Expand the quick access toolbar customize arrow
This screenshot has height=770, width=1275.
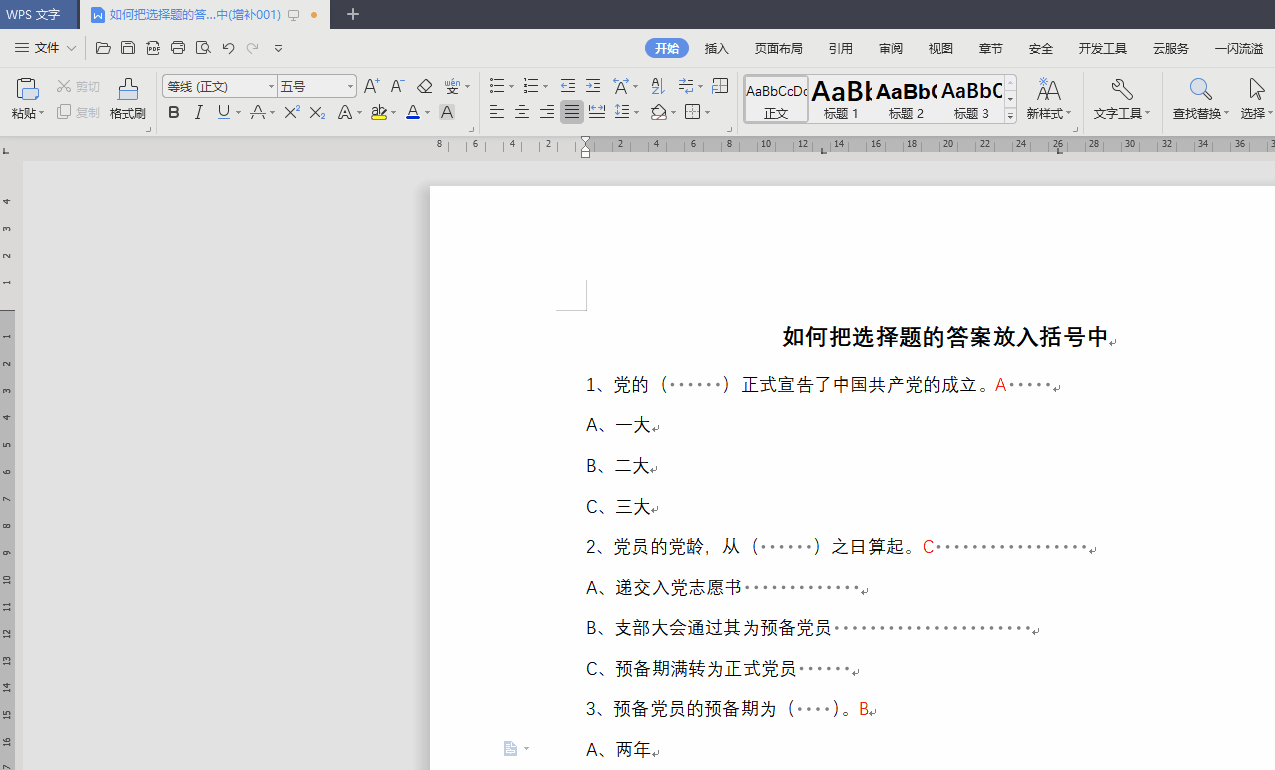click(x=278, y=47)
